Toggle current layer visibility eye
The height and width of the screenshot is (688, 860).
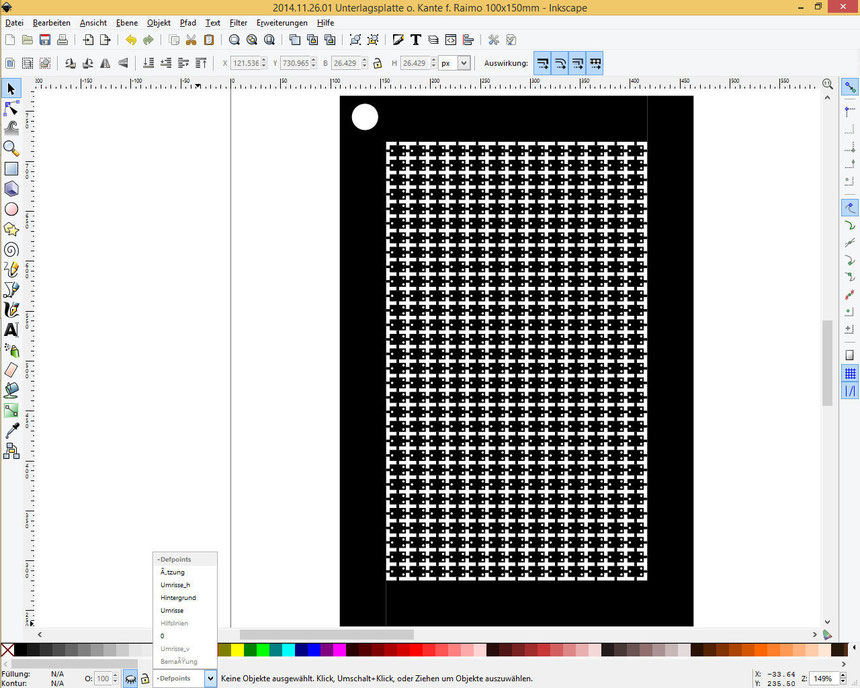[x=131, y=679]
